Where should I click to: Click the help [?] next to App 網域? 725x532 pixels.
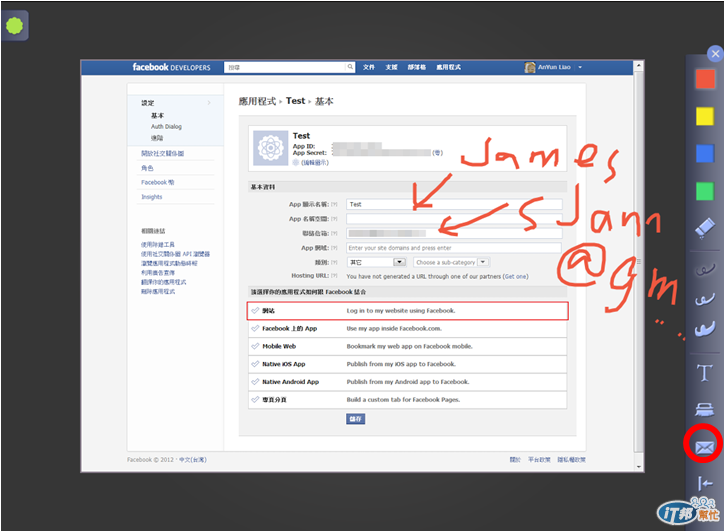coord(334,248)
